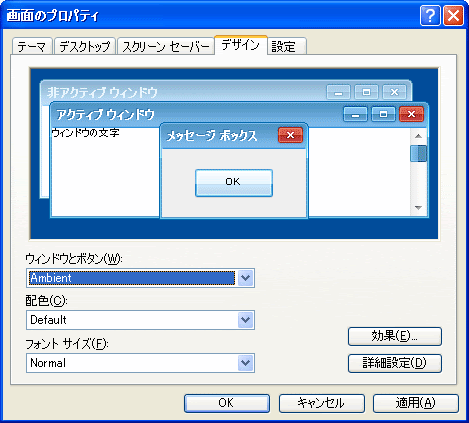Confirm with the bottom OK button
This screenshot has height=423, width=469.
point(227,403)
